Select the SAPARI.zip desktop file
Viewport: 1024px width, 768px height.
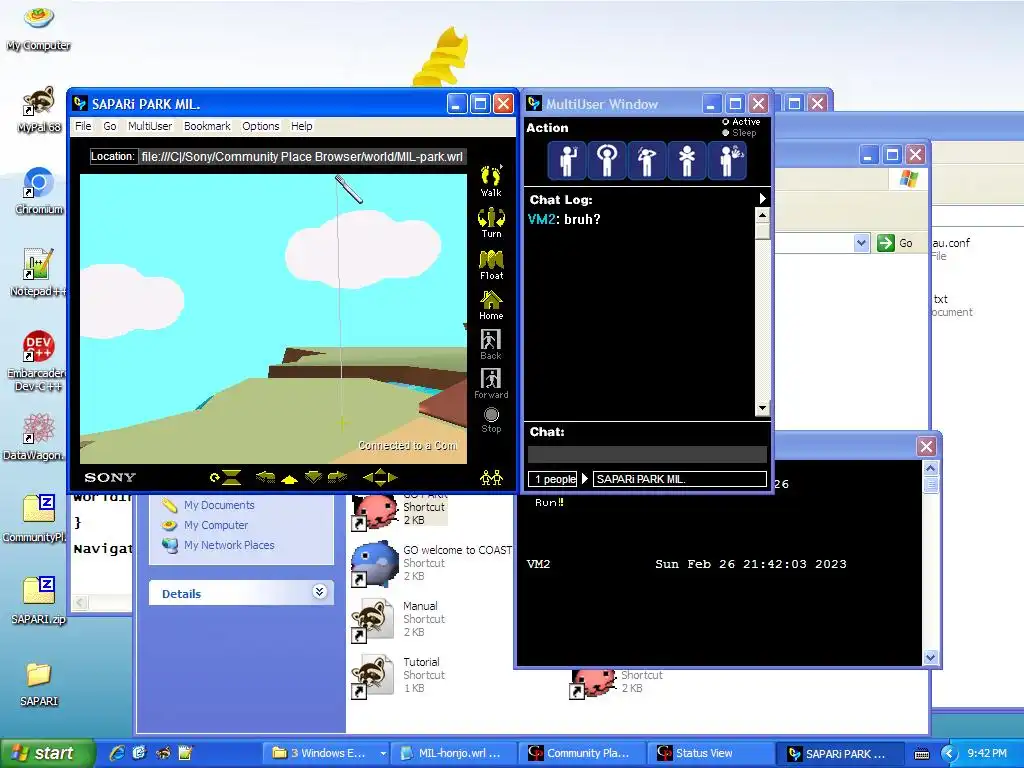click(x=39, y=601)
